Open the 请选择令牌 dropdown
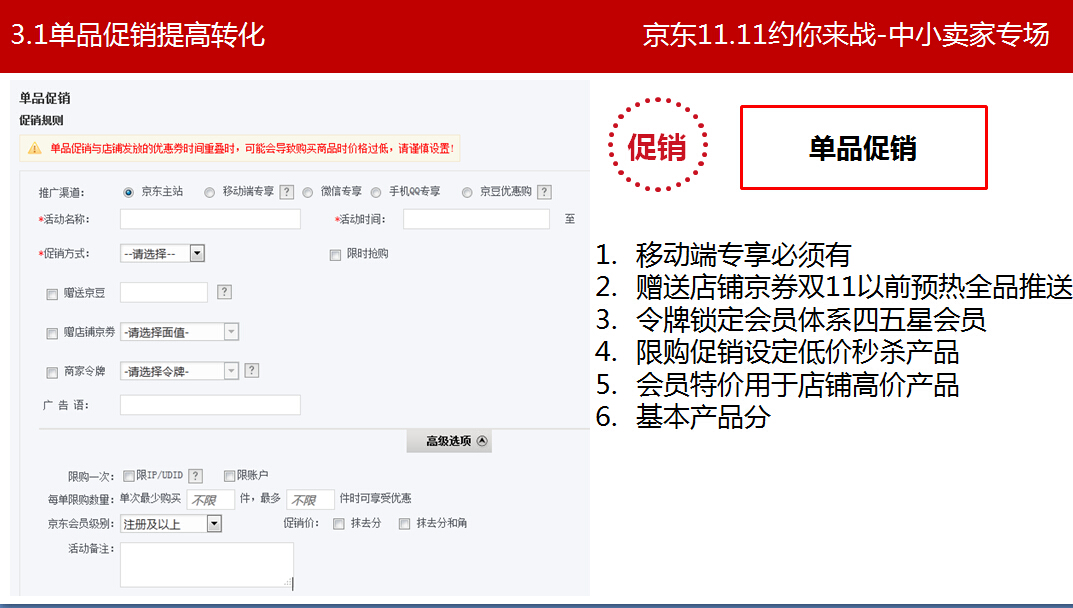This screenshot has width=1073, height=608. (179, 371)
